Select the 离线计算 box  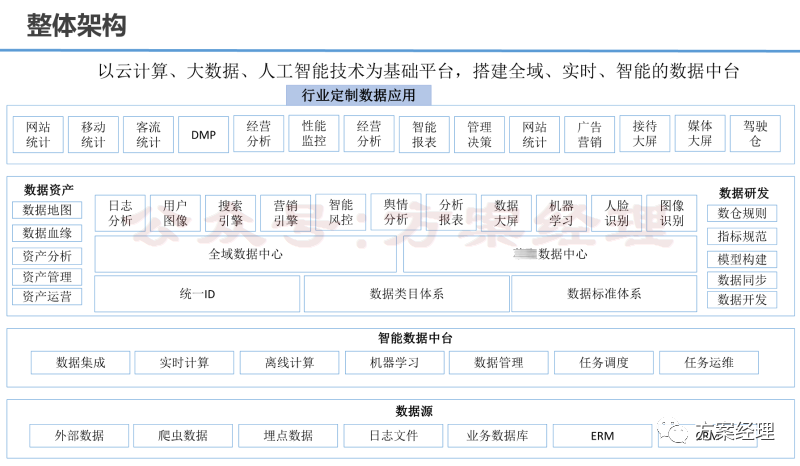pos(289,363)
